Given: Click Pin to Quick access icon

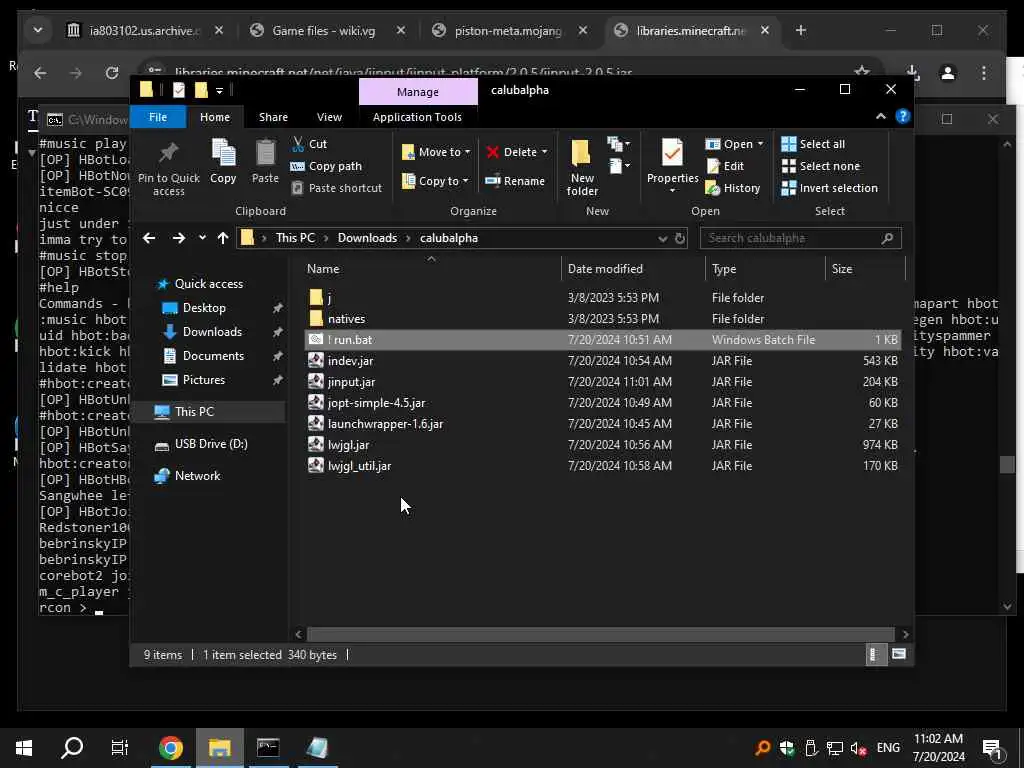Looking at the screenshot, I should 168,168.
